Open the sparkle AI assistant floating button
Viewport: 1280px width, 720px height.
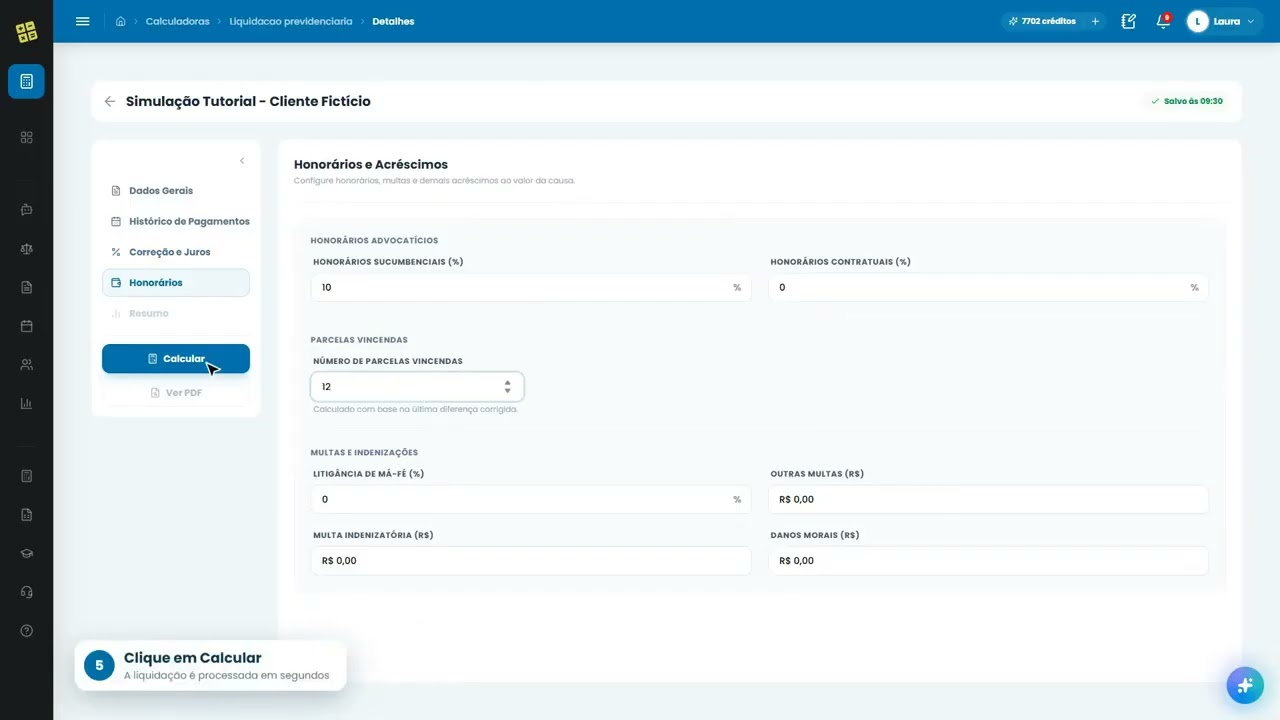tap(1245, 685)
